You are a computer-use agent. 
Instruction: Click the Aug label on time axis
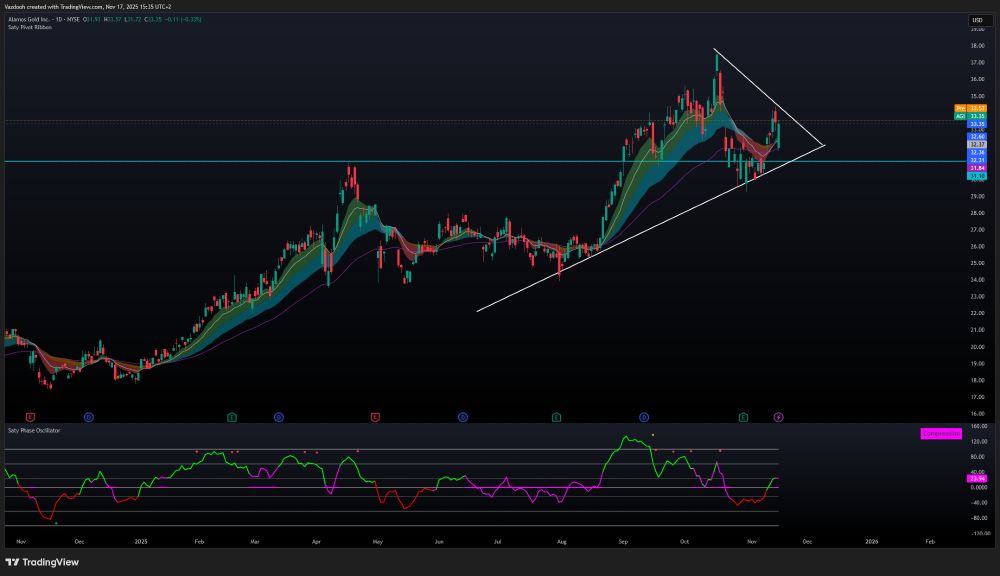pyautogui.click(x=561, y=542)
